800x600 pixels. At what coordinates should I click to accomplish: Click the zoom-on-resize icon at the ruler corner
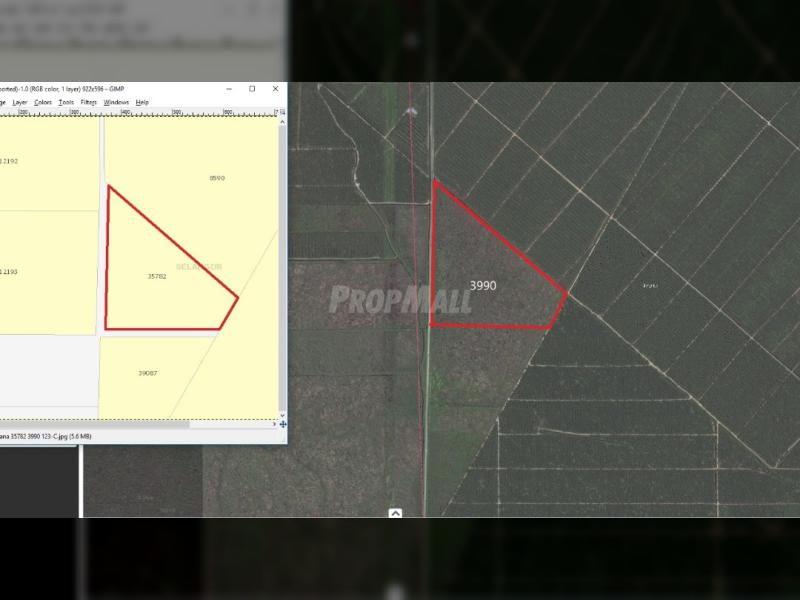(283, 112)
